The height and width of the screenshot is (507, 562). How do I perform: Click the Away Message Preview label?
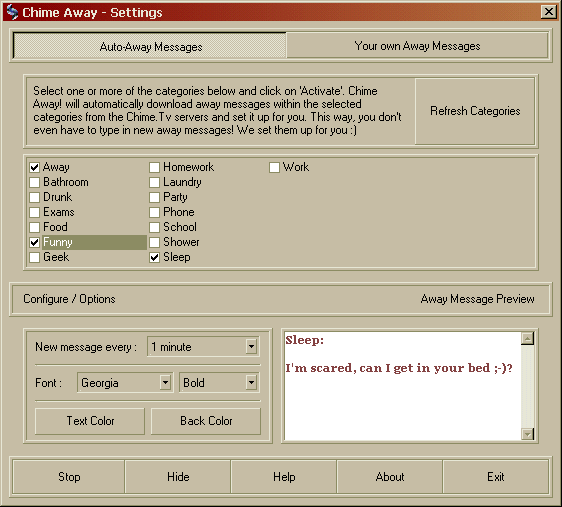(477, 298)
